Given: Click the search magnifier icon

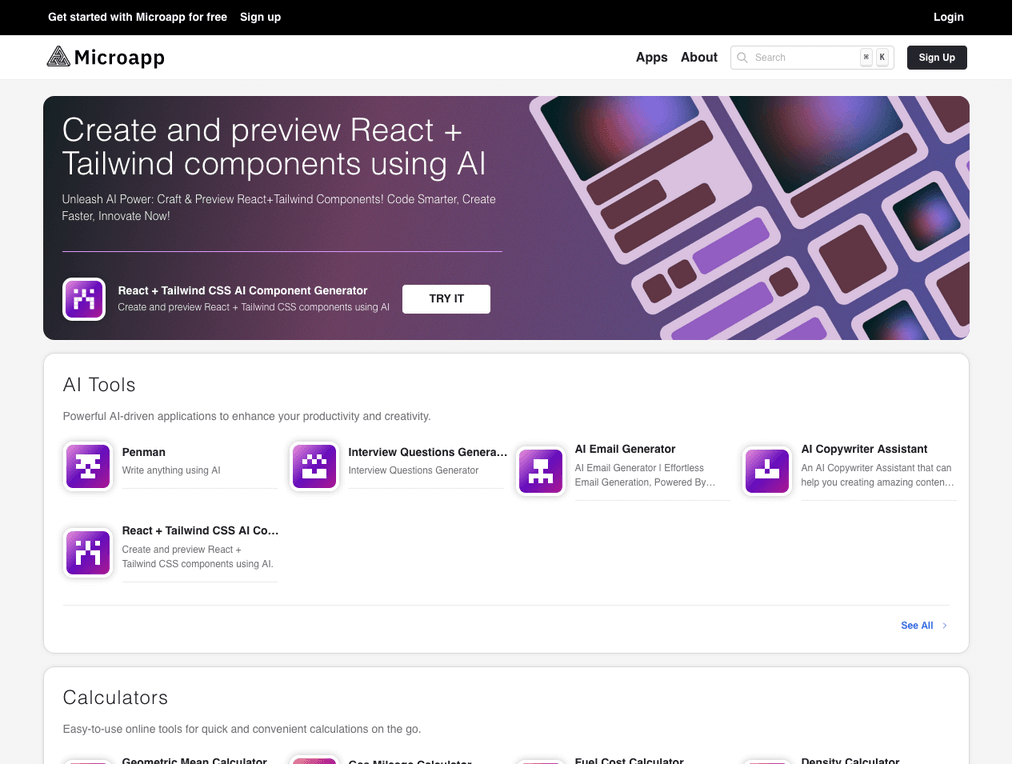Looking at the screenshot, I should 742,57.
